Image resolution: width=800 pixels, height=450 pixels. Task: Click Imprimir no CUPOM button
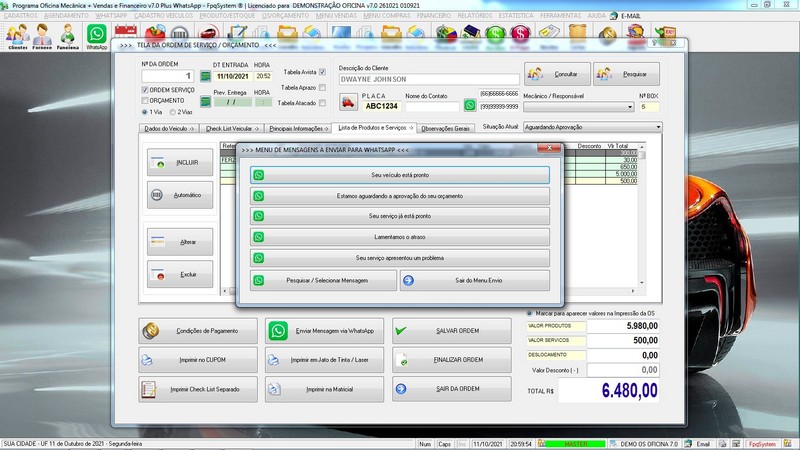pos(198,360)
